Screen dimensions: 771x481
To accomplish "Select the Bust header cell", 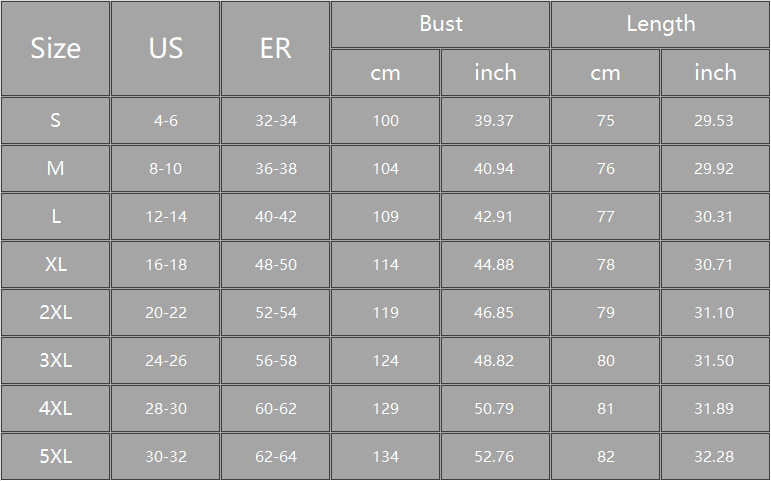I will pos(440,24).
